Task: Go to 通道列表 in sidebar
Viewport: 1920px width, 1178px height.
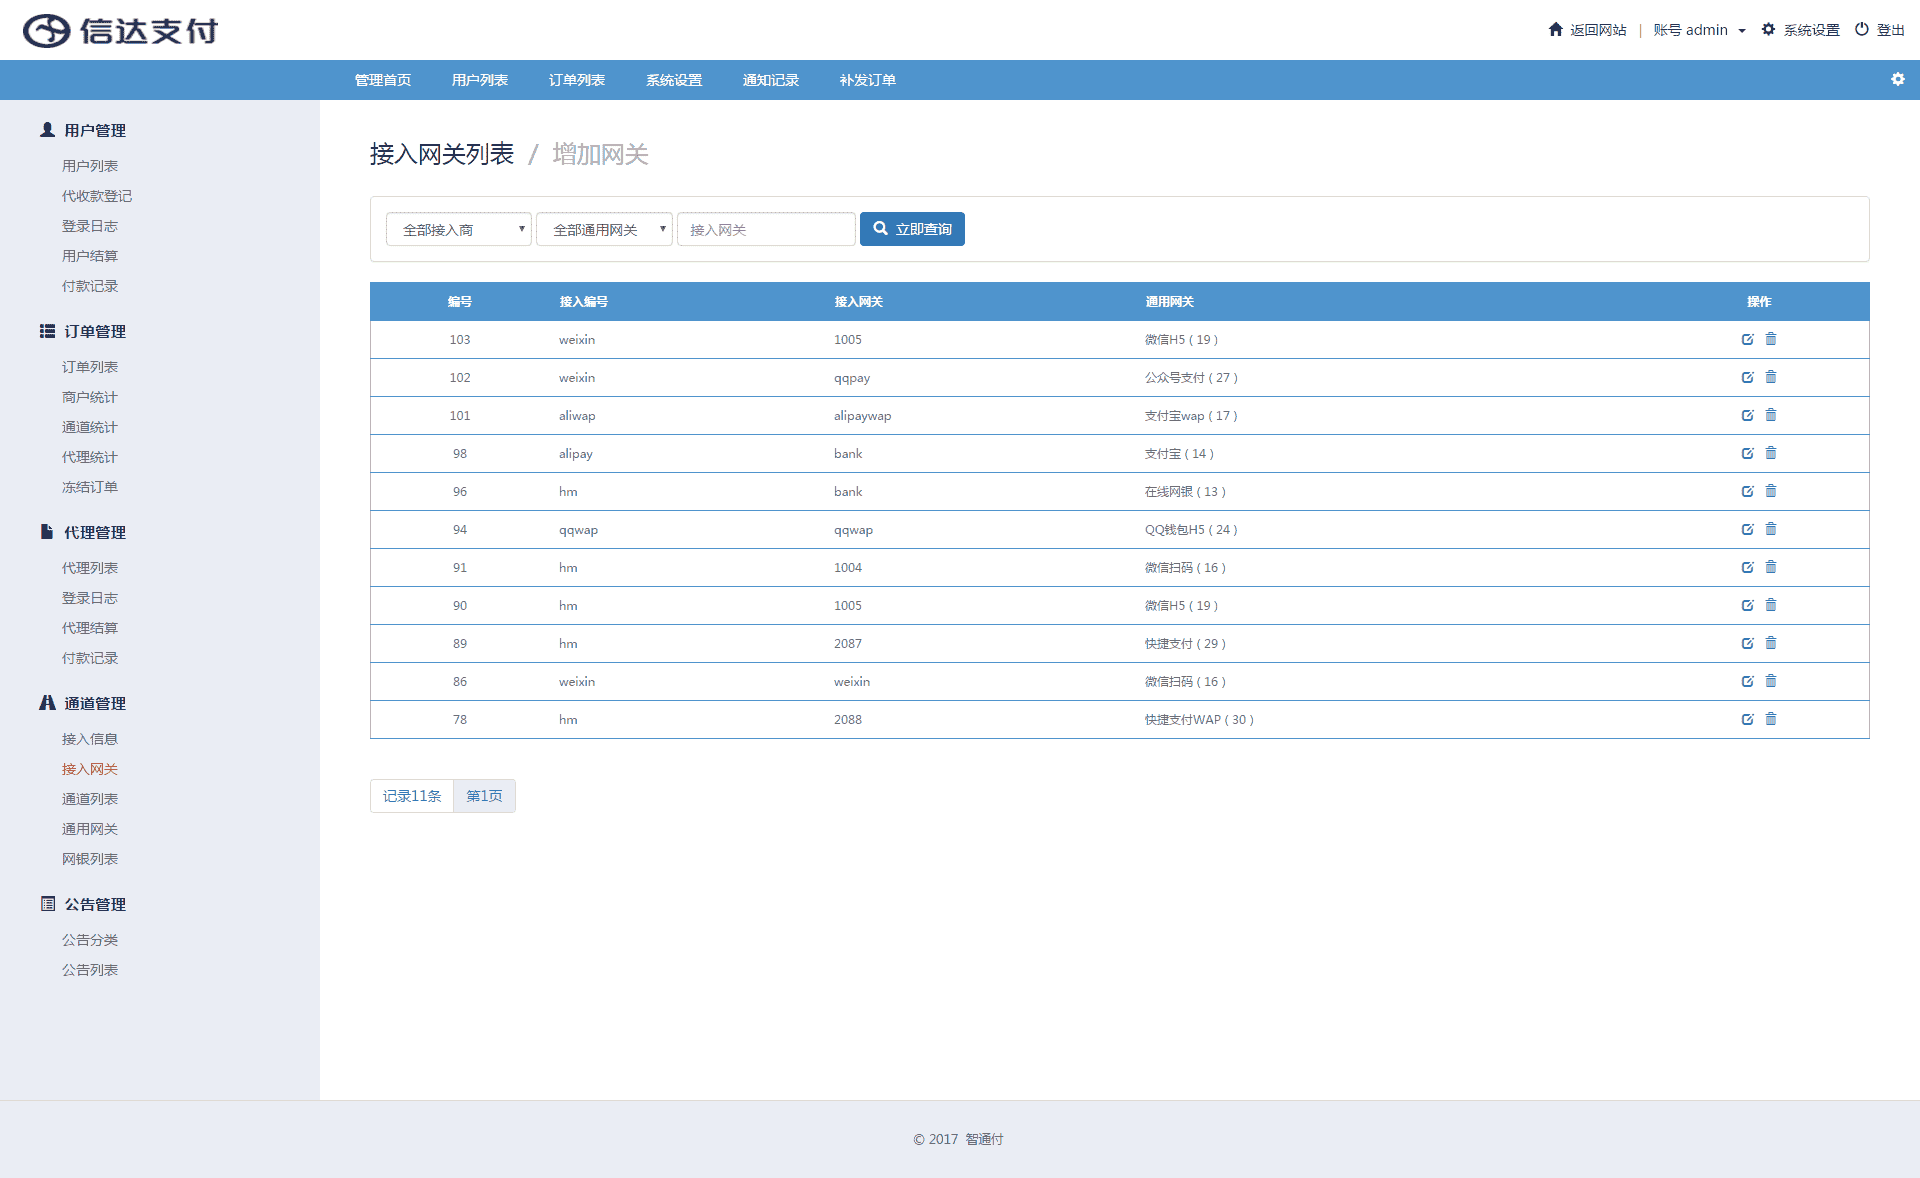Action: coord(90,799)
